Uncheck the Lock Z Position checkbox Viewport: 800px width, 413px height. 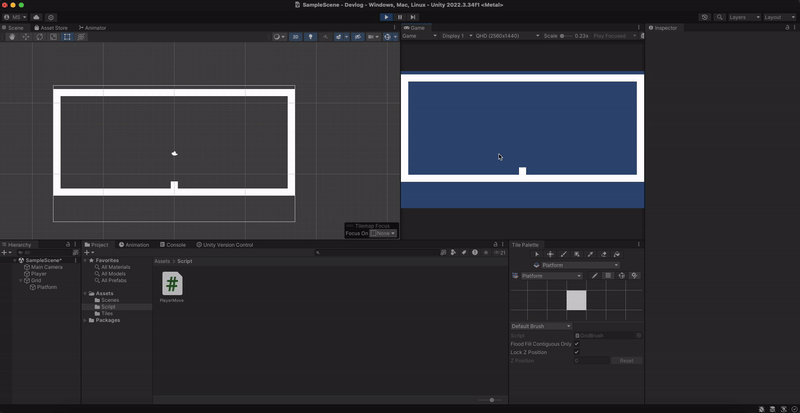pyautogui.click(x=577, y=352)
